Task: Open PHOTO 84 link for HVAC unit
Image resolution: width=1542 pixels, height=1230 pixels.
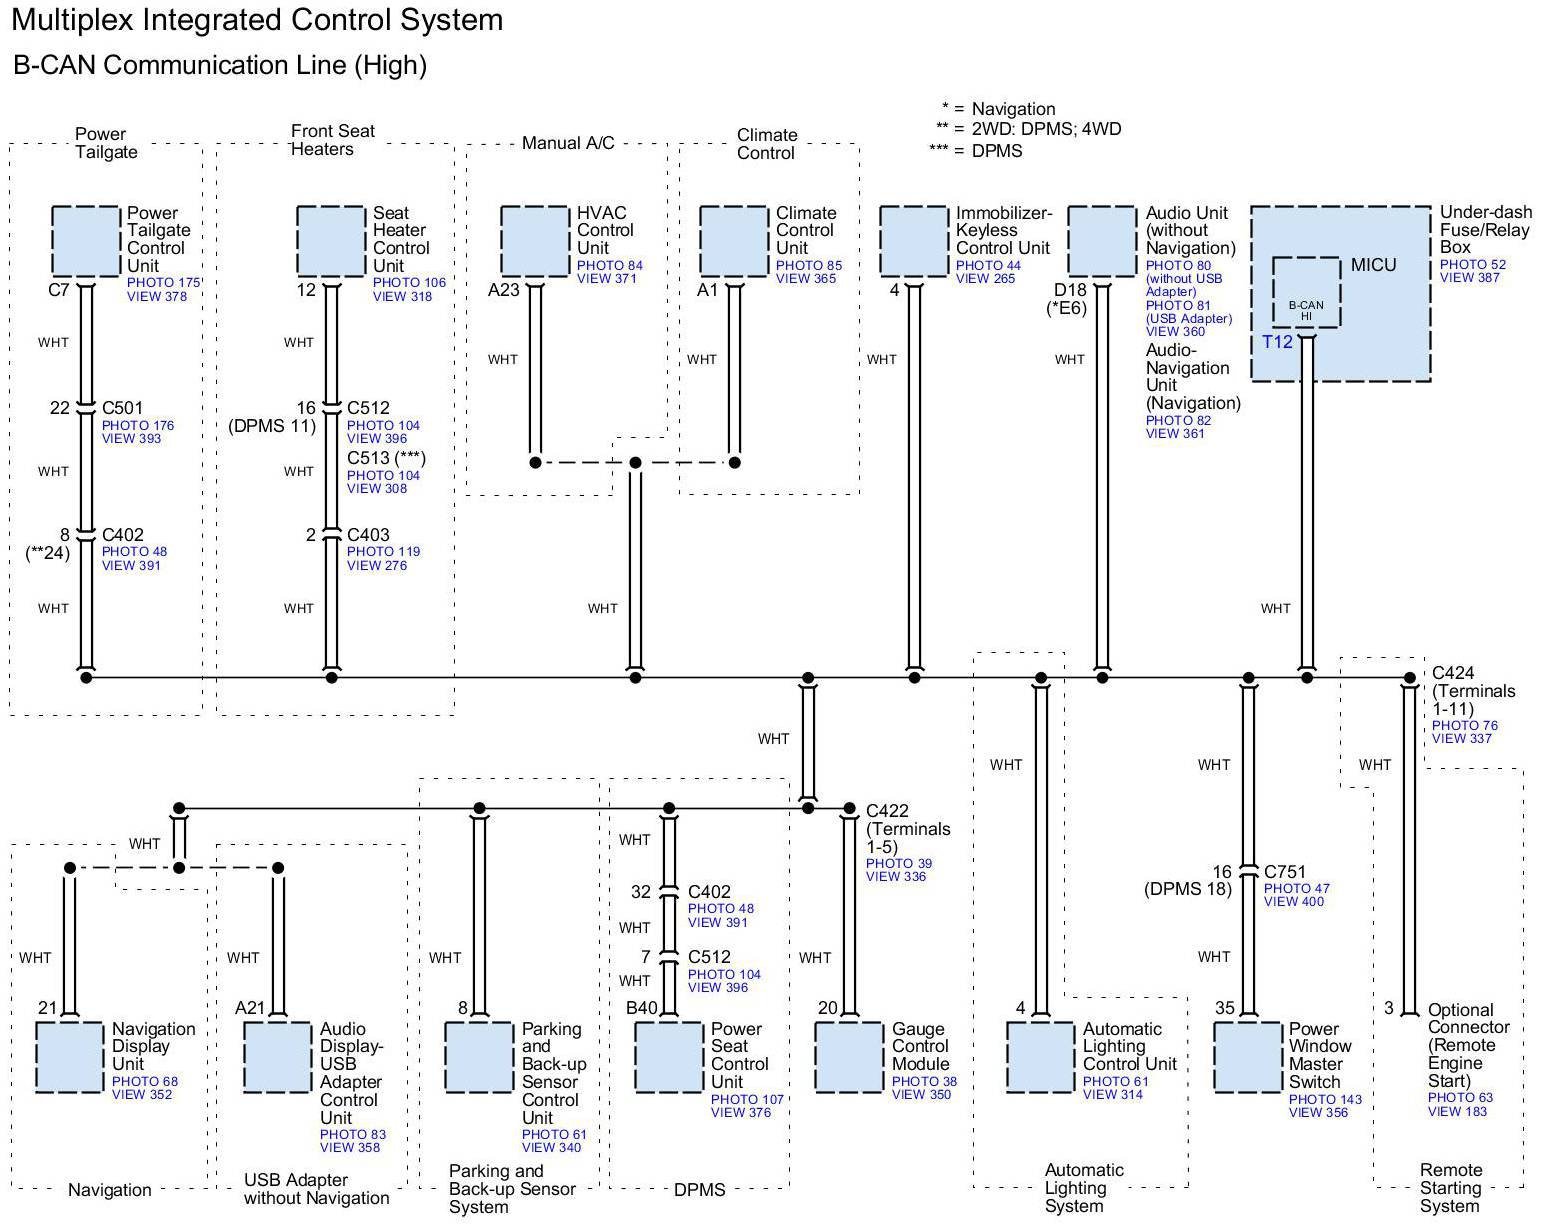Action: coord(609,266)
